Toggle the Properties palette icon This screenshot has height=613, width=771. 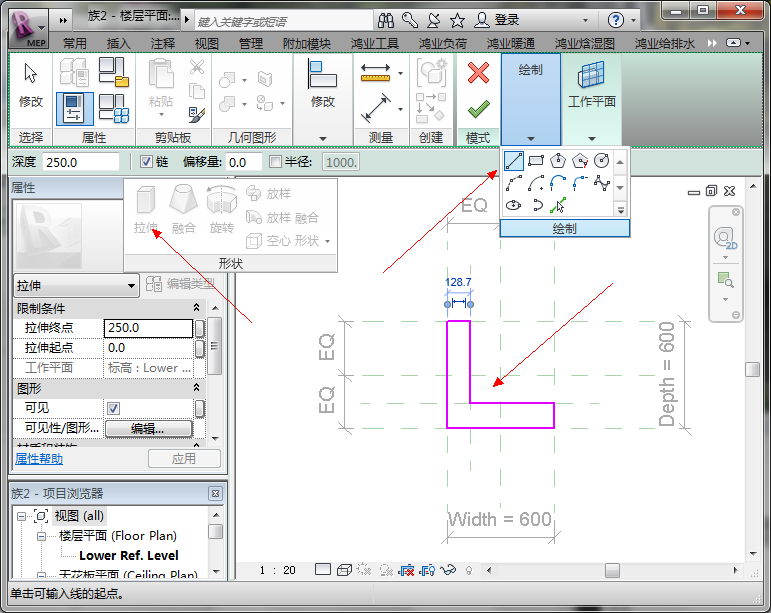tap(75, 108)
